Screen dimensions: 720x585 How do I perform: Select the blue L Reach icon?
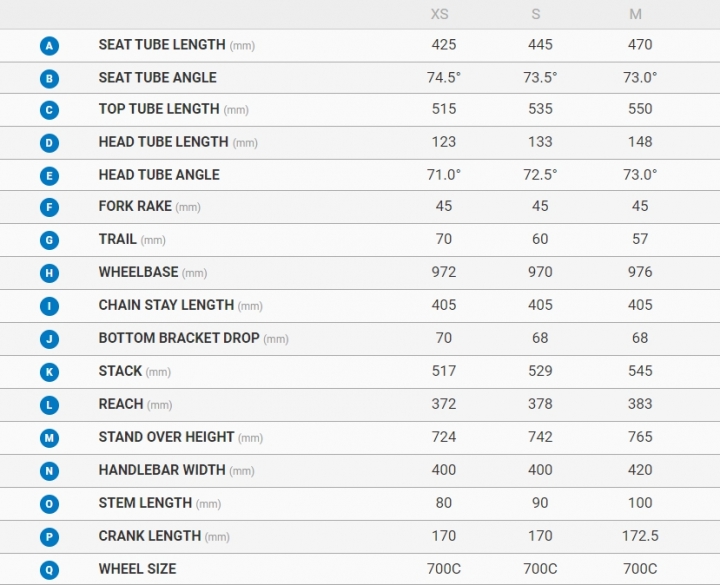tap(49, 405)
